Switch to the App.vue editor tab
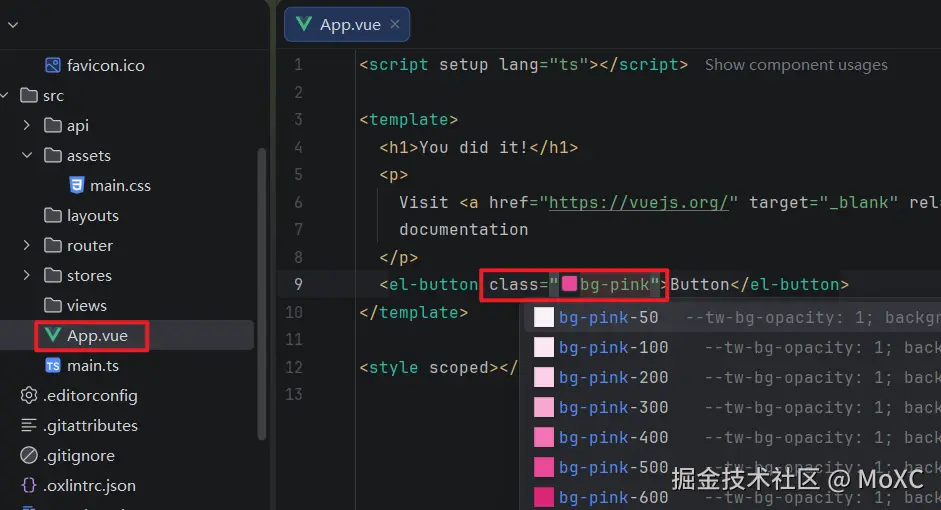 347,24
